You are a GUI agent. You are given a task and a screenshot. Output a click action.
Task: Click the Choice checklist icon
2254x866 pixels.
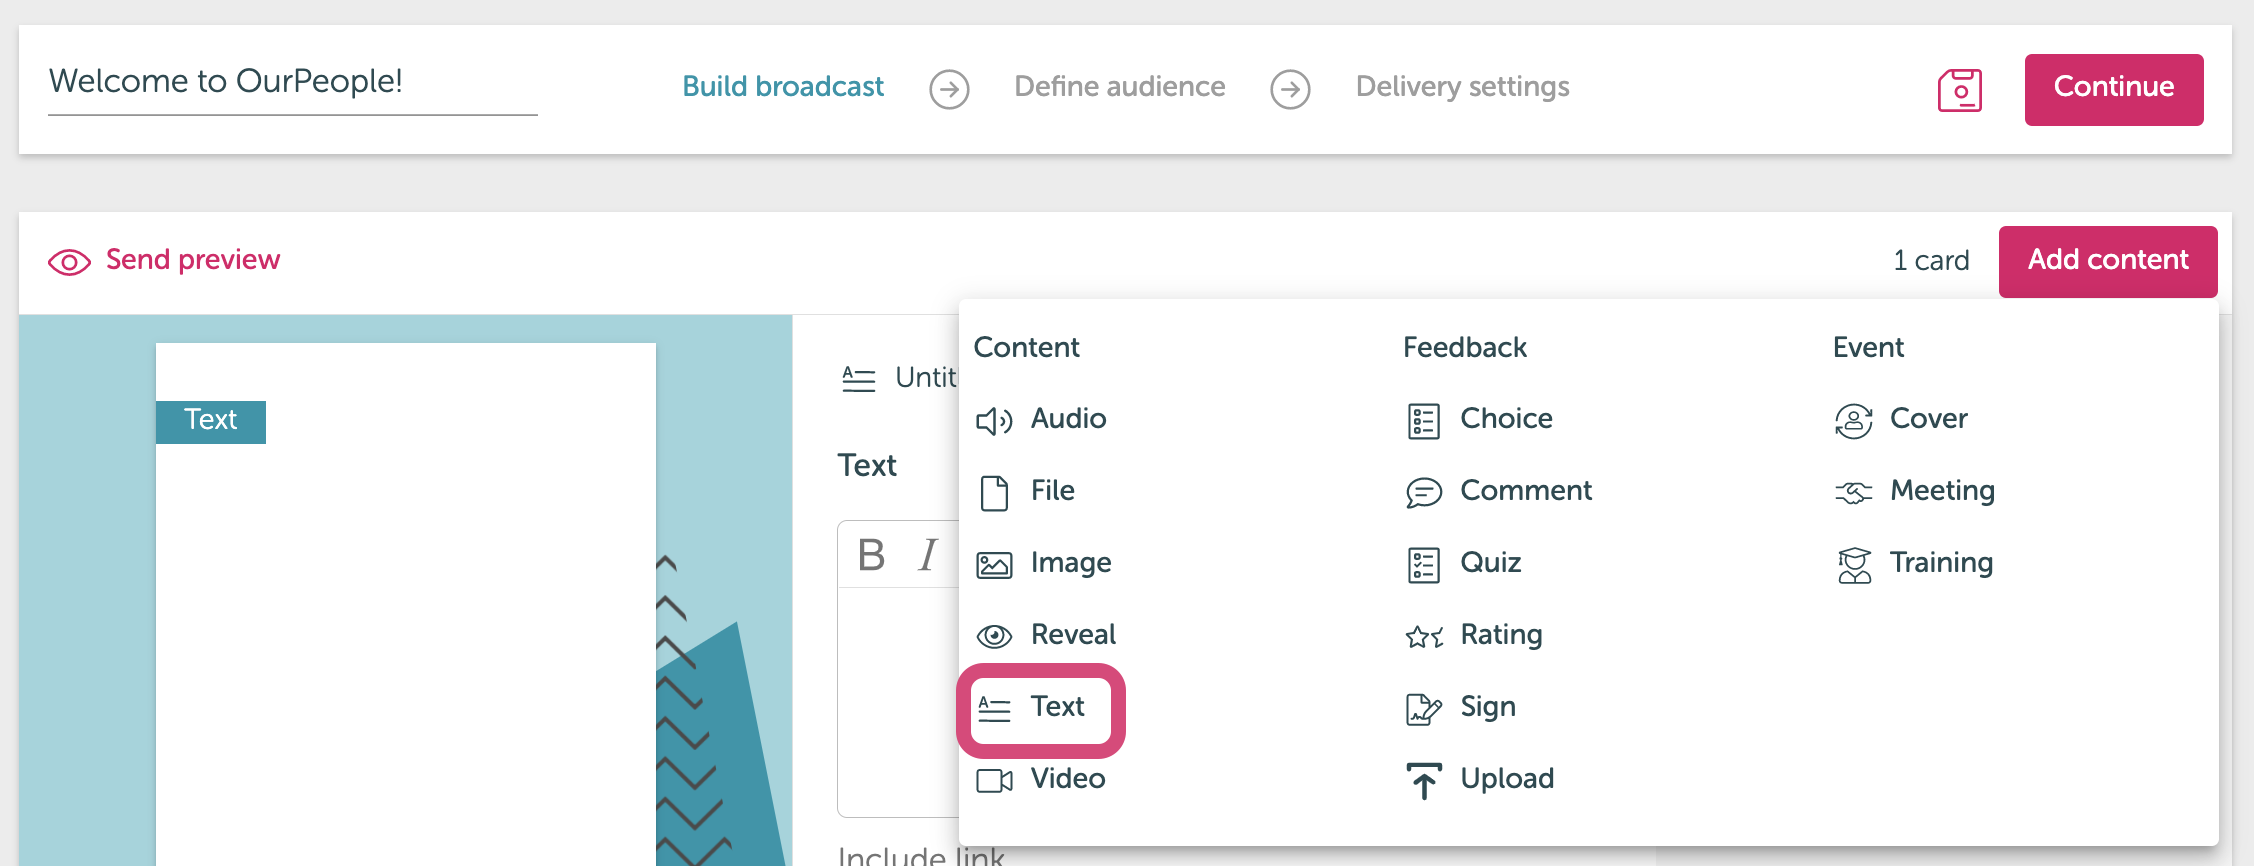[1423, 421]
